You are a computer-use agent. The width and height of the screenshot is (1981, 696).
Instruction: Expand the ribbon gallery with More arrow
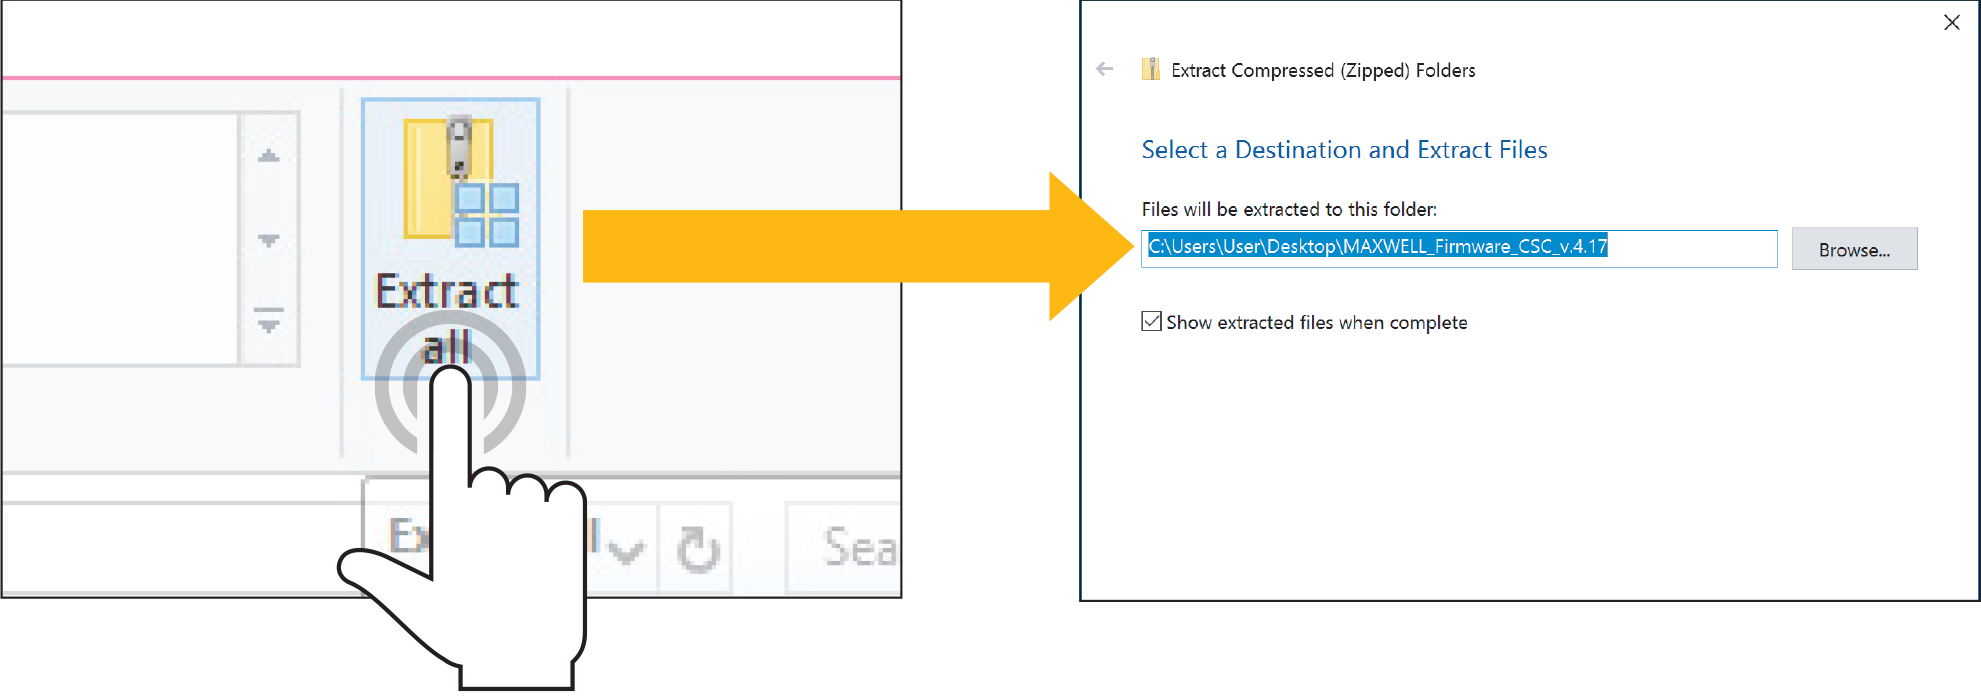[x=268, y=322]
